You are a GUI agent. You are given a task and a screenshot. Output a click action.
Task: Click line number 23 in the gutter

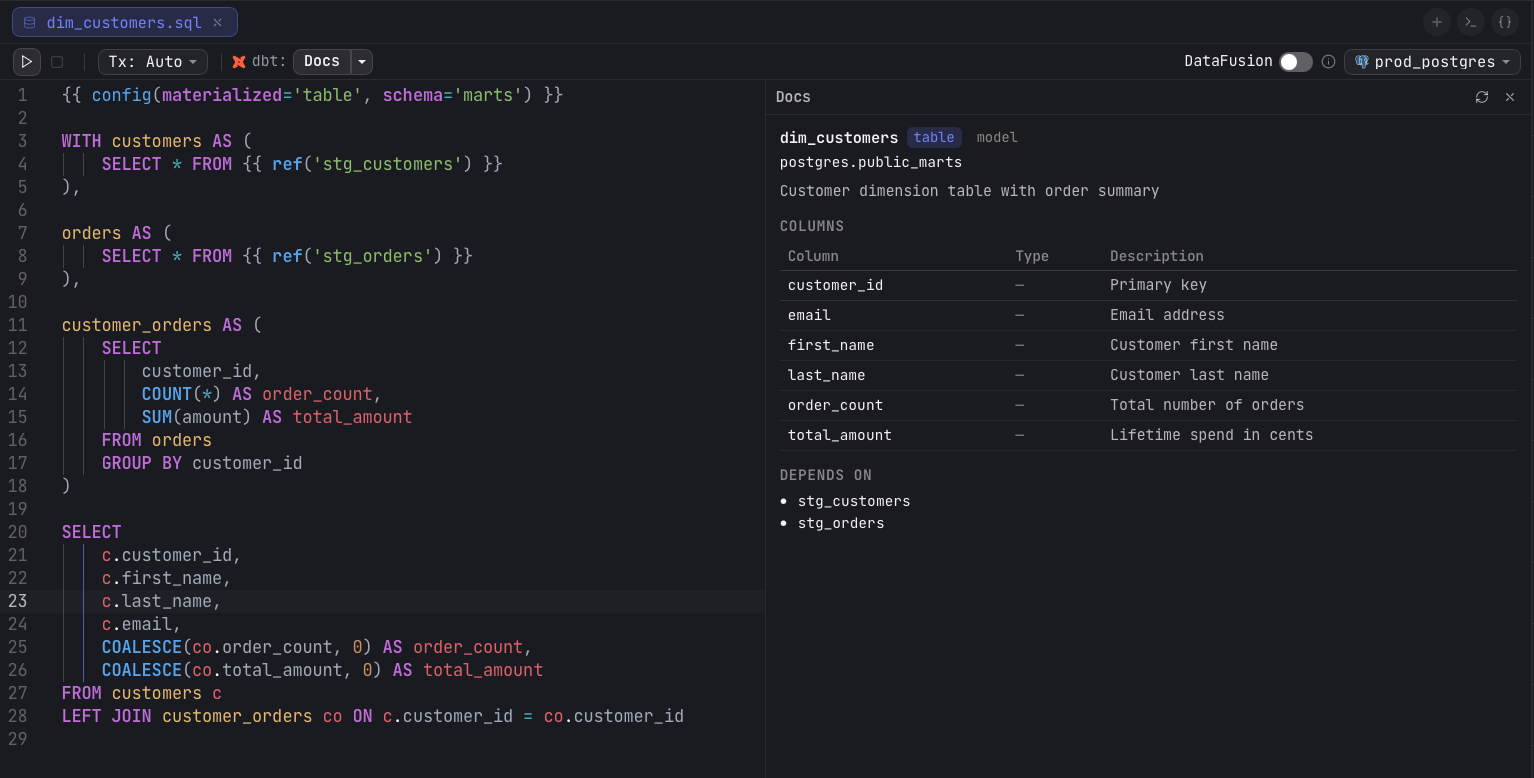(x=18, y=601)
